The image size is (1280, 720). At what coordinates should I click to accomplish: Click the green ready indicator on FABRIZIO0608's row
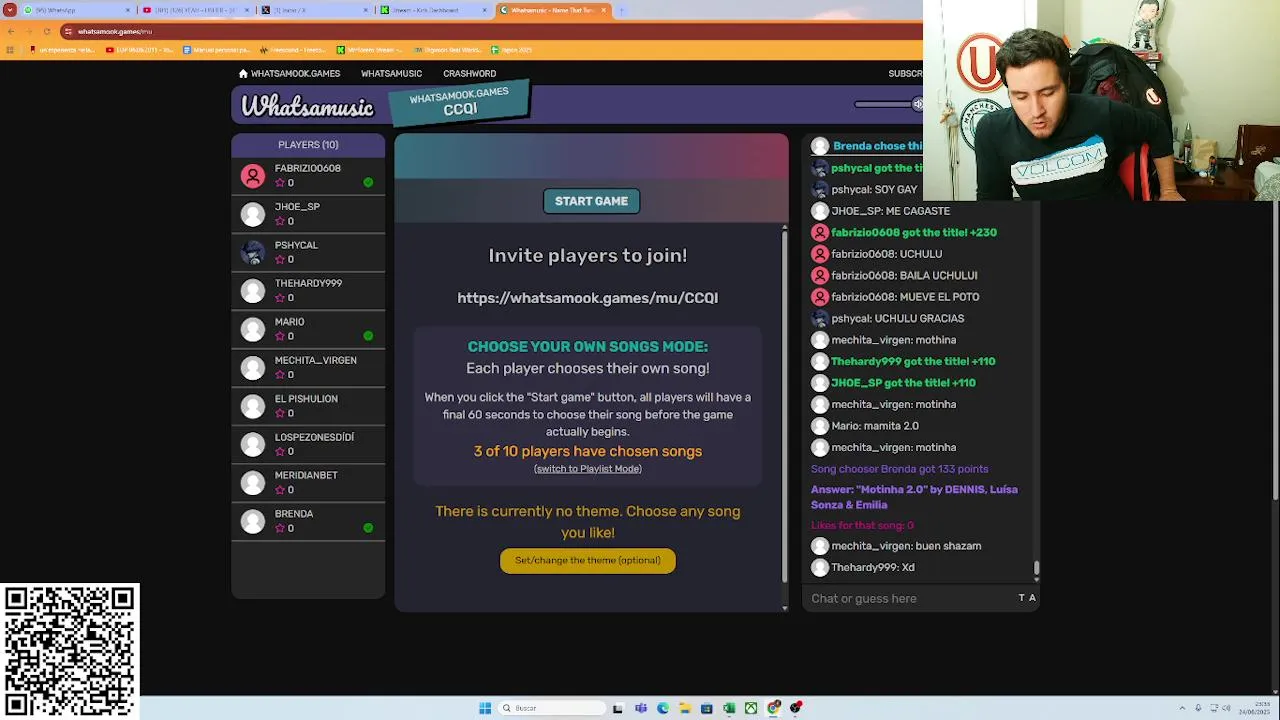(x=368, y=182)
